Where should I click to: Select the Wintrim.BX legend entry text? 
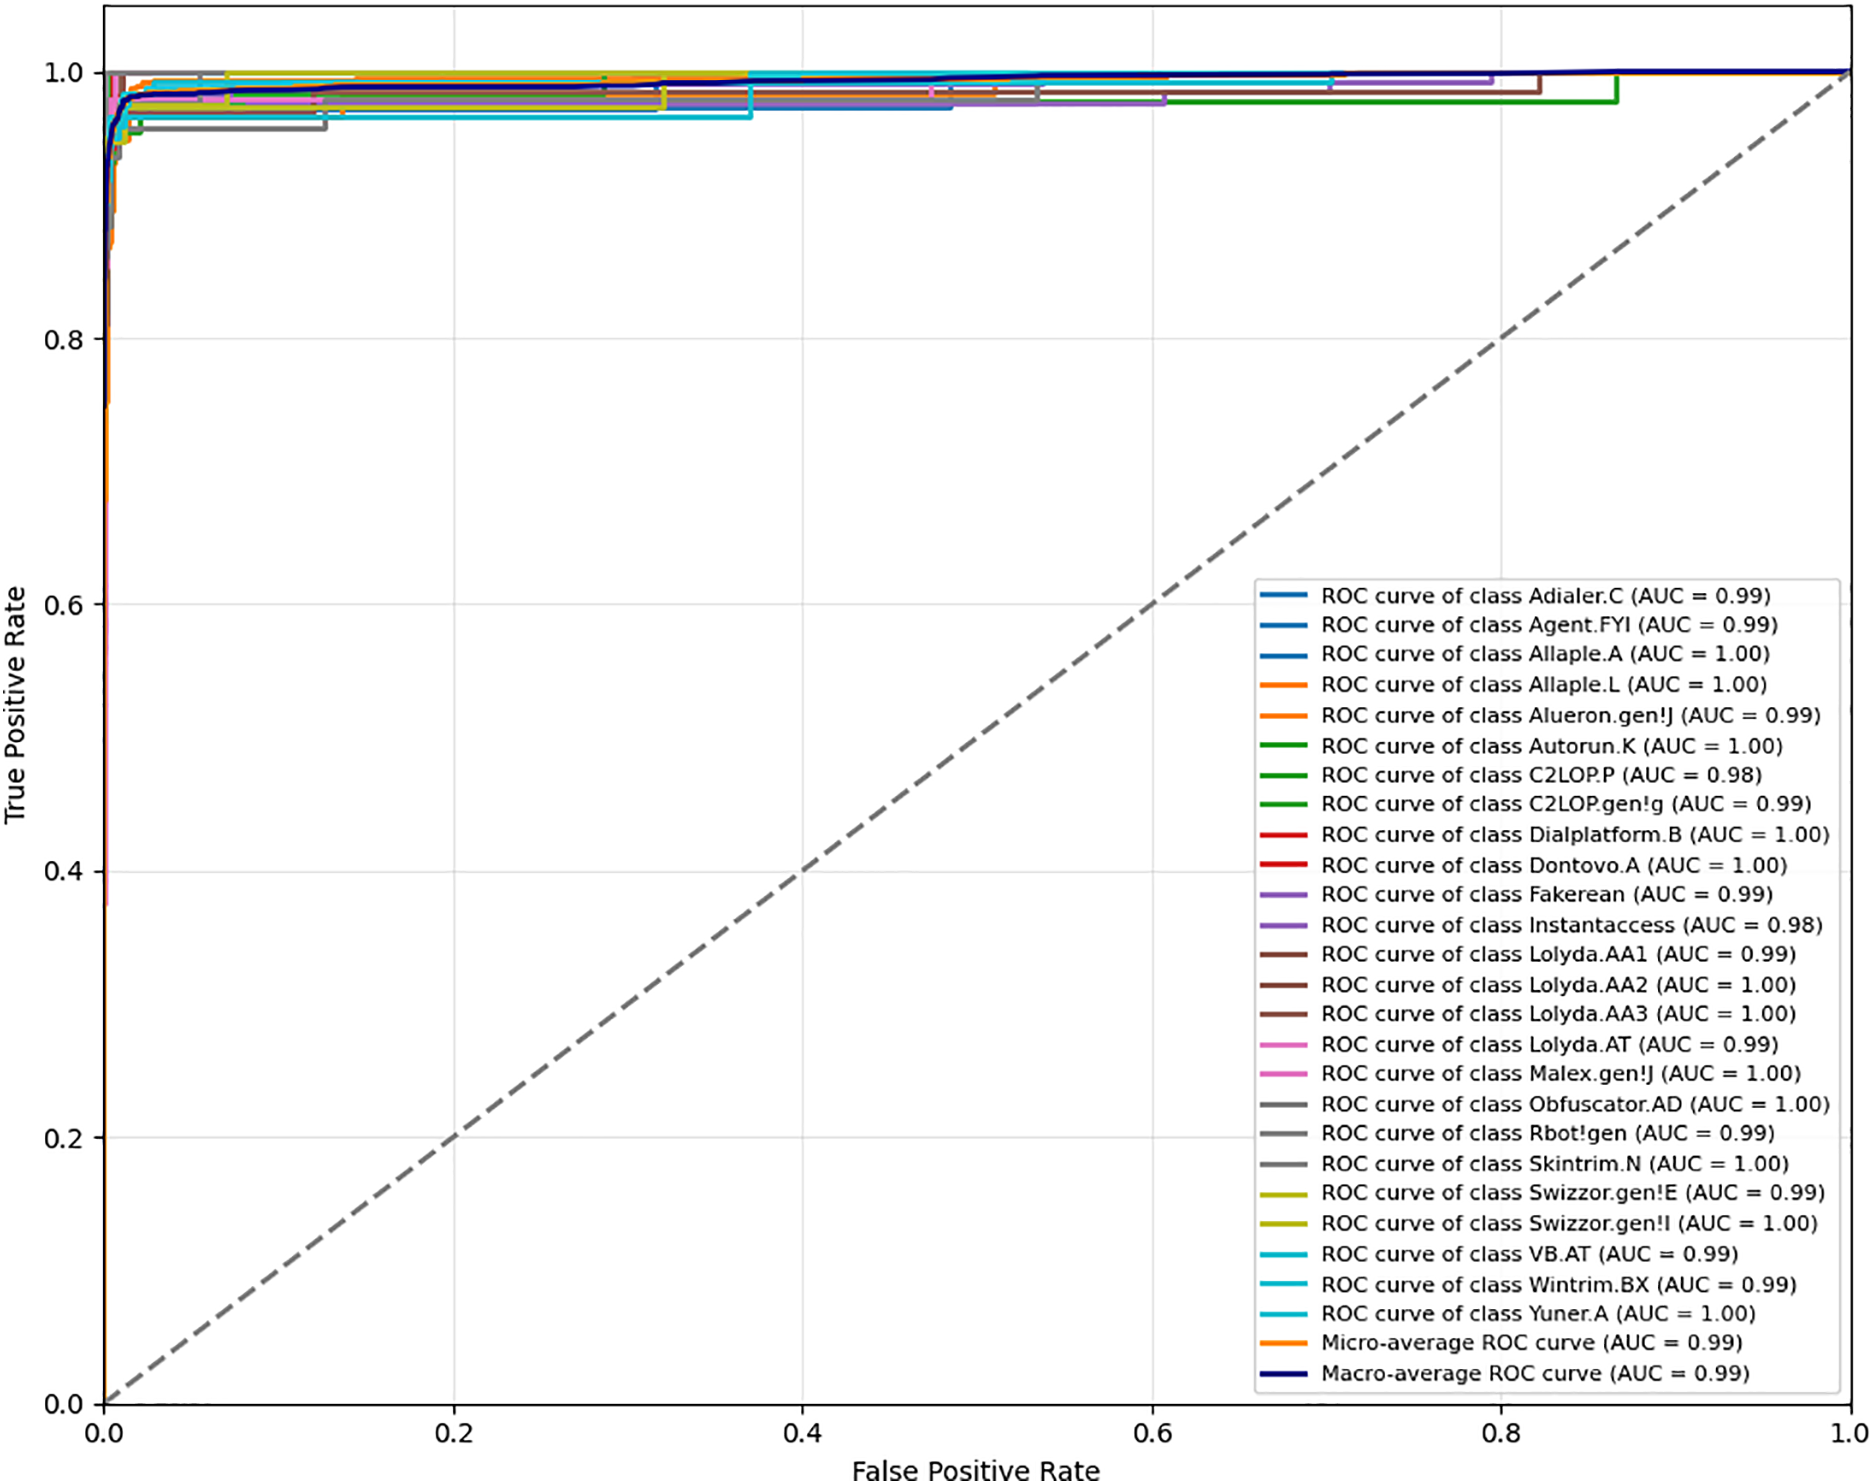click(1558, 1284)
